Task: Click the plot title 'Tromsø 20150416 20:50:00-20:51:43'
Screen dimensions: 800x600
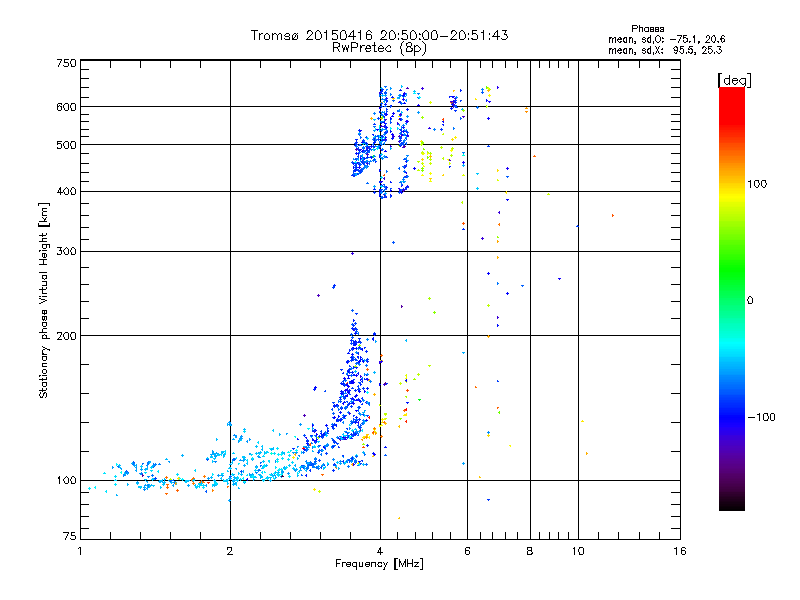Action: (379, 35)
